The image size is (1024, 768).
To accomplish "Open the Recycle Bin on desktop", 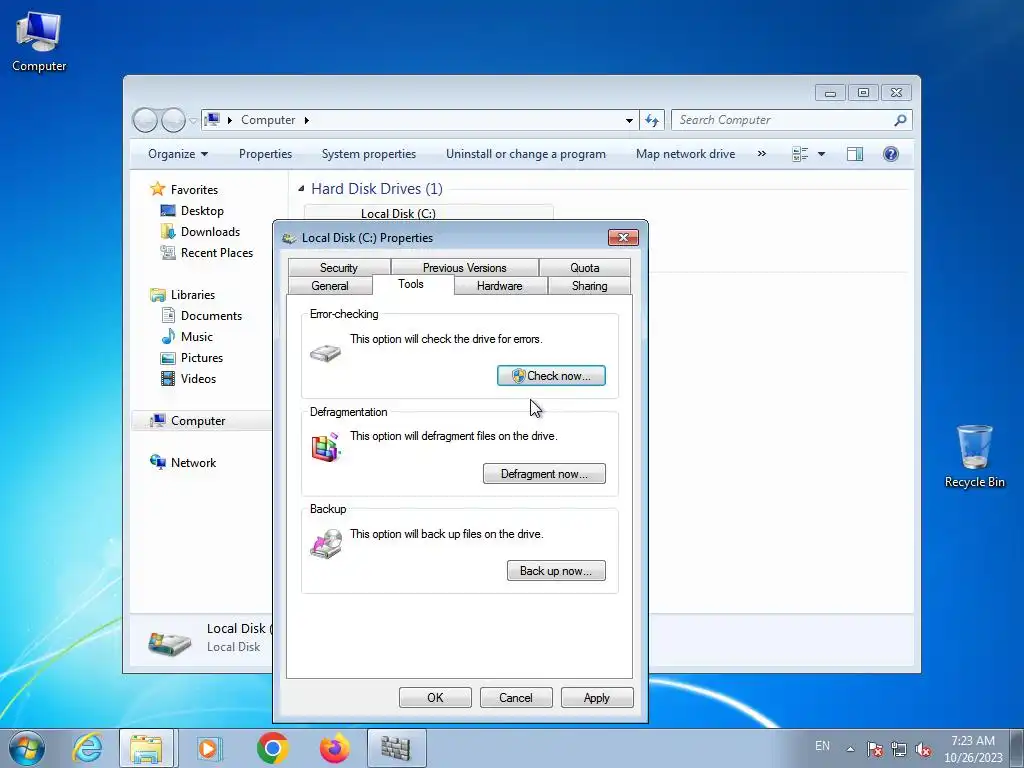I will point(974,456).
